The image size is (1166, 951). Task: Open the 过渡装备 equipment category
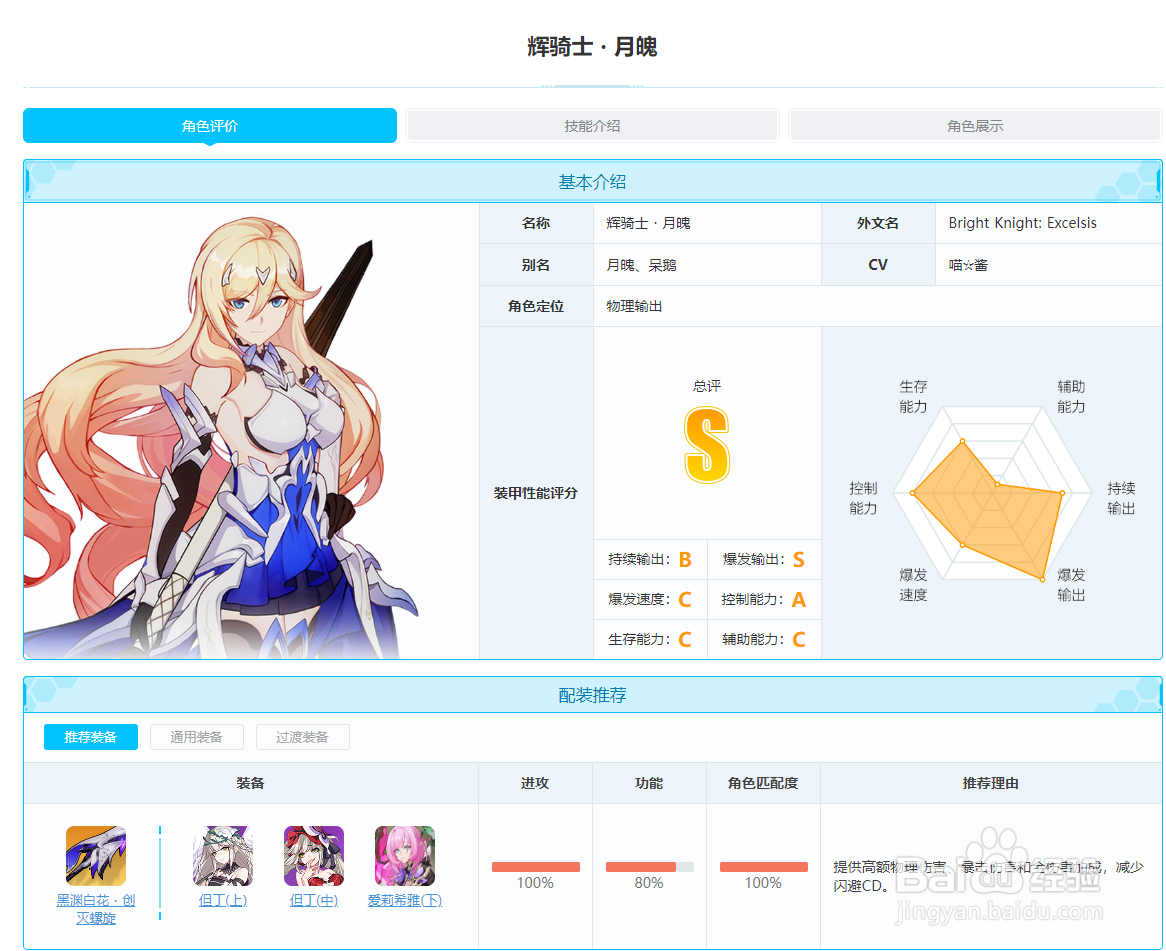click(302, 737)
